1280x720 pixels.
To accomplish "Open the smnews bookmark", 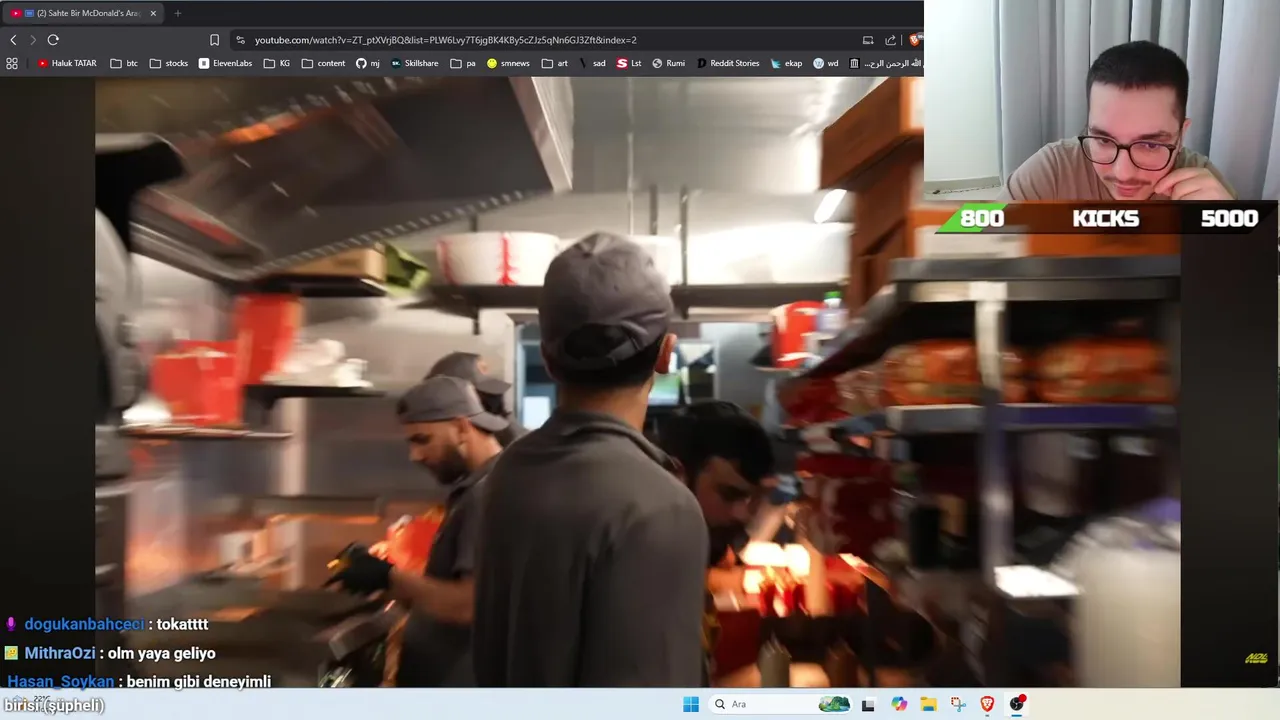I will [x=508, y=63].
